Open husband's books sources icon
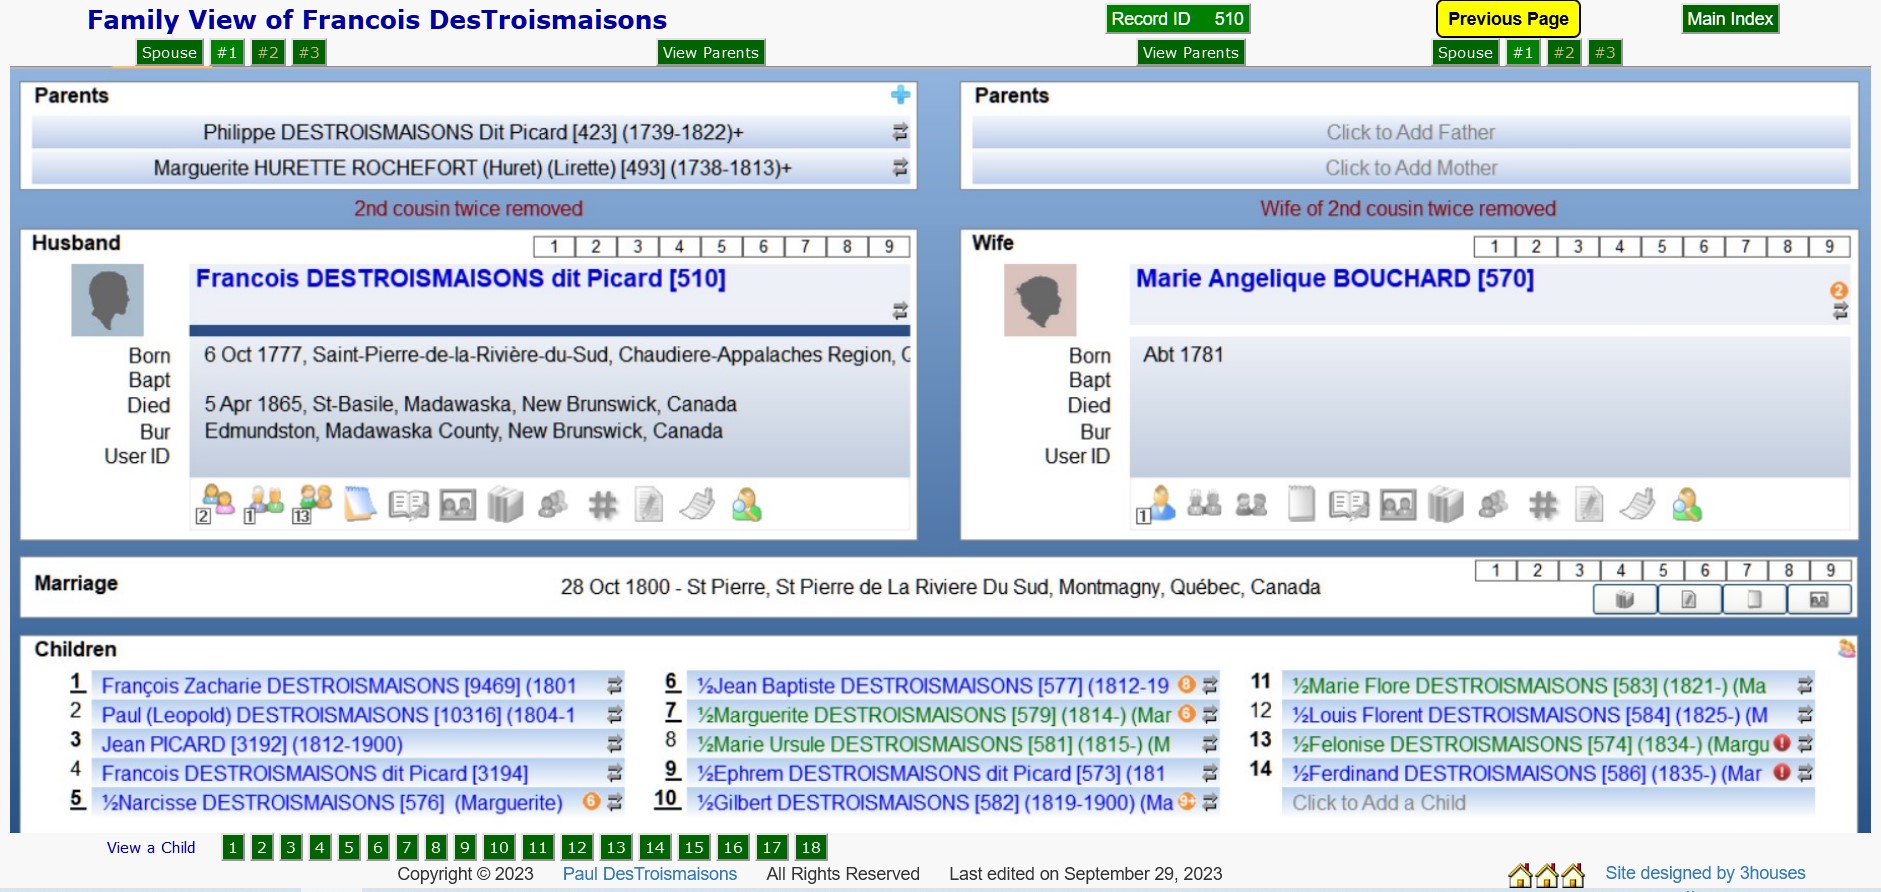This screenshot has height=892, width=1881. 505,505
